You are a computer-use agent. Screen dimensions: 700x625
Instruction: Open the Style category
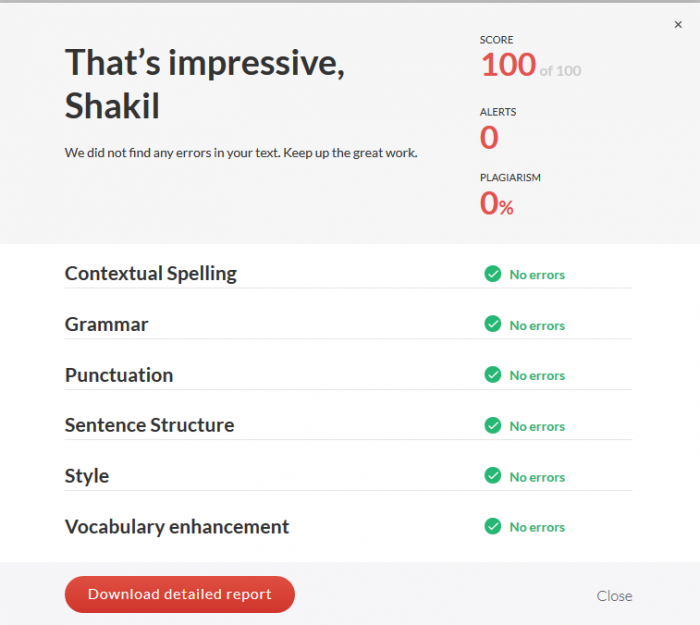pyautogui.click(x=87, y=476)
